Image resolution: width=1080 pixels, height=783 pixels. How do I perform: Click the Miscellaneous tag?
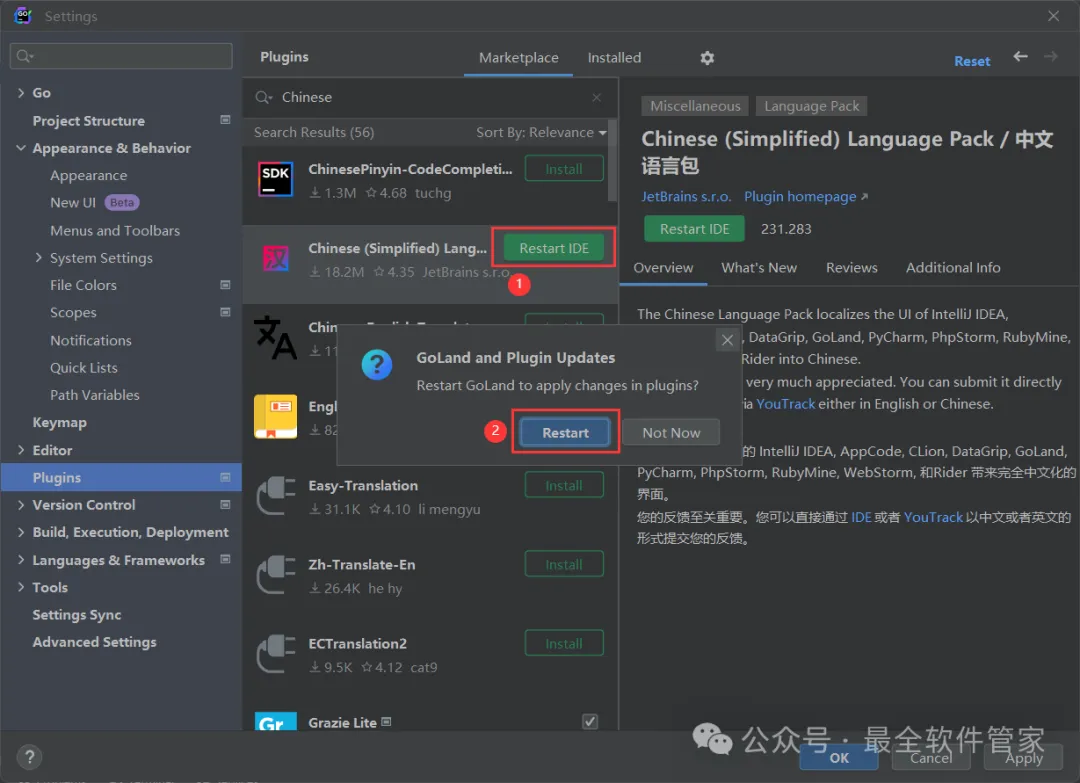coord(695,106)
